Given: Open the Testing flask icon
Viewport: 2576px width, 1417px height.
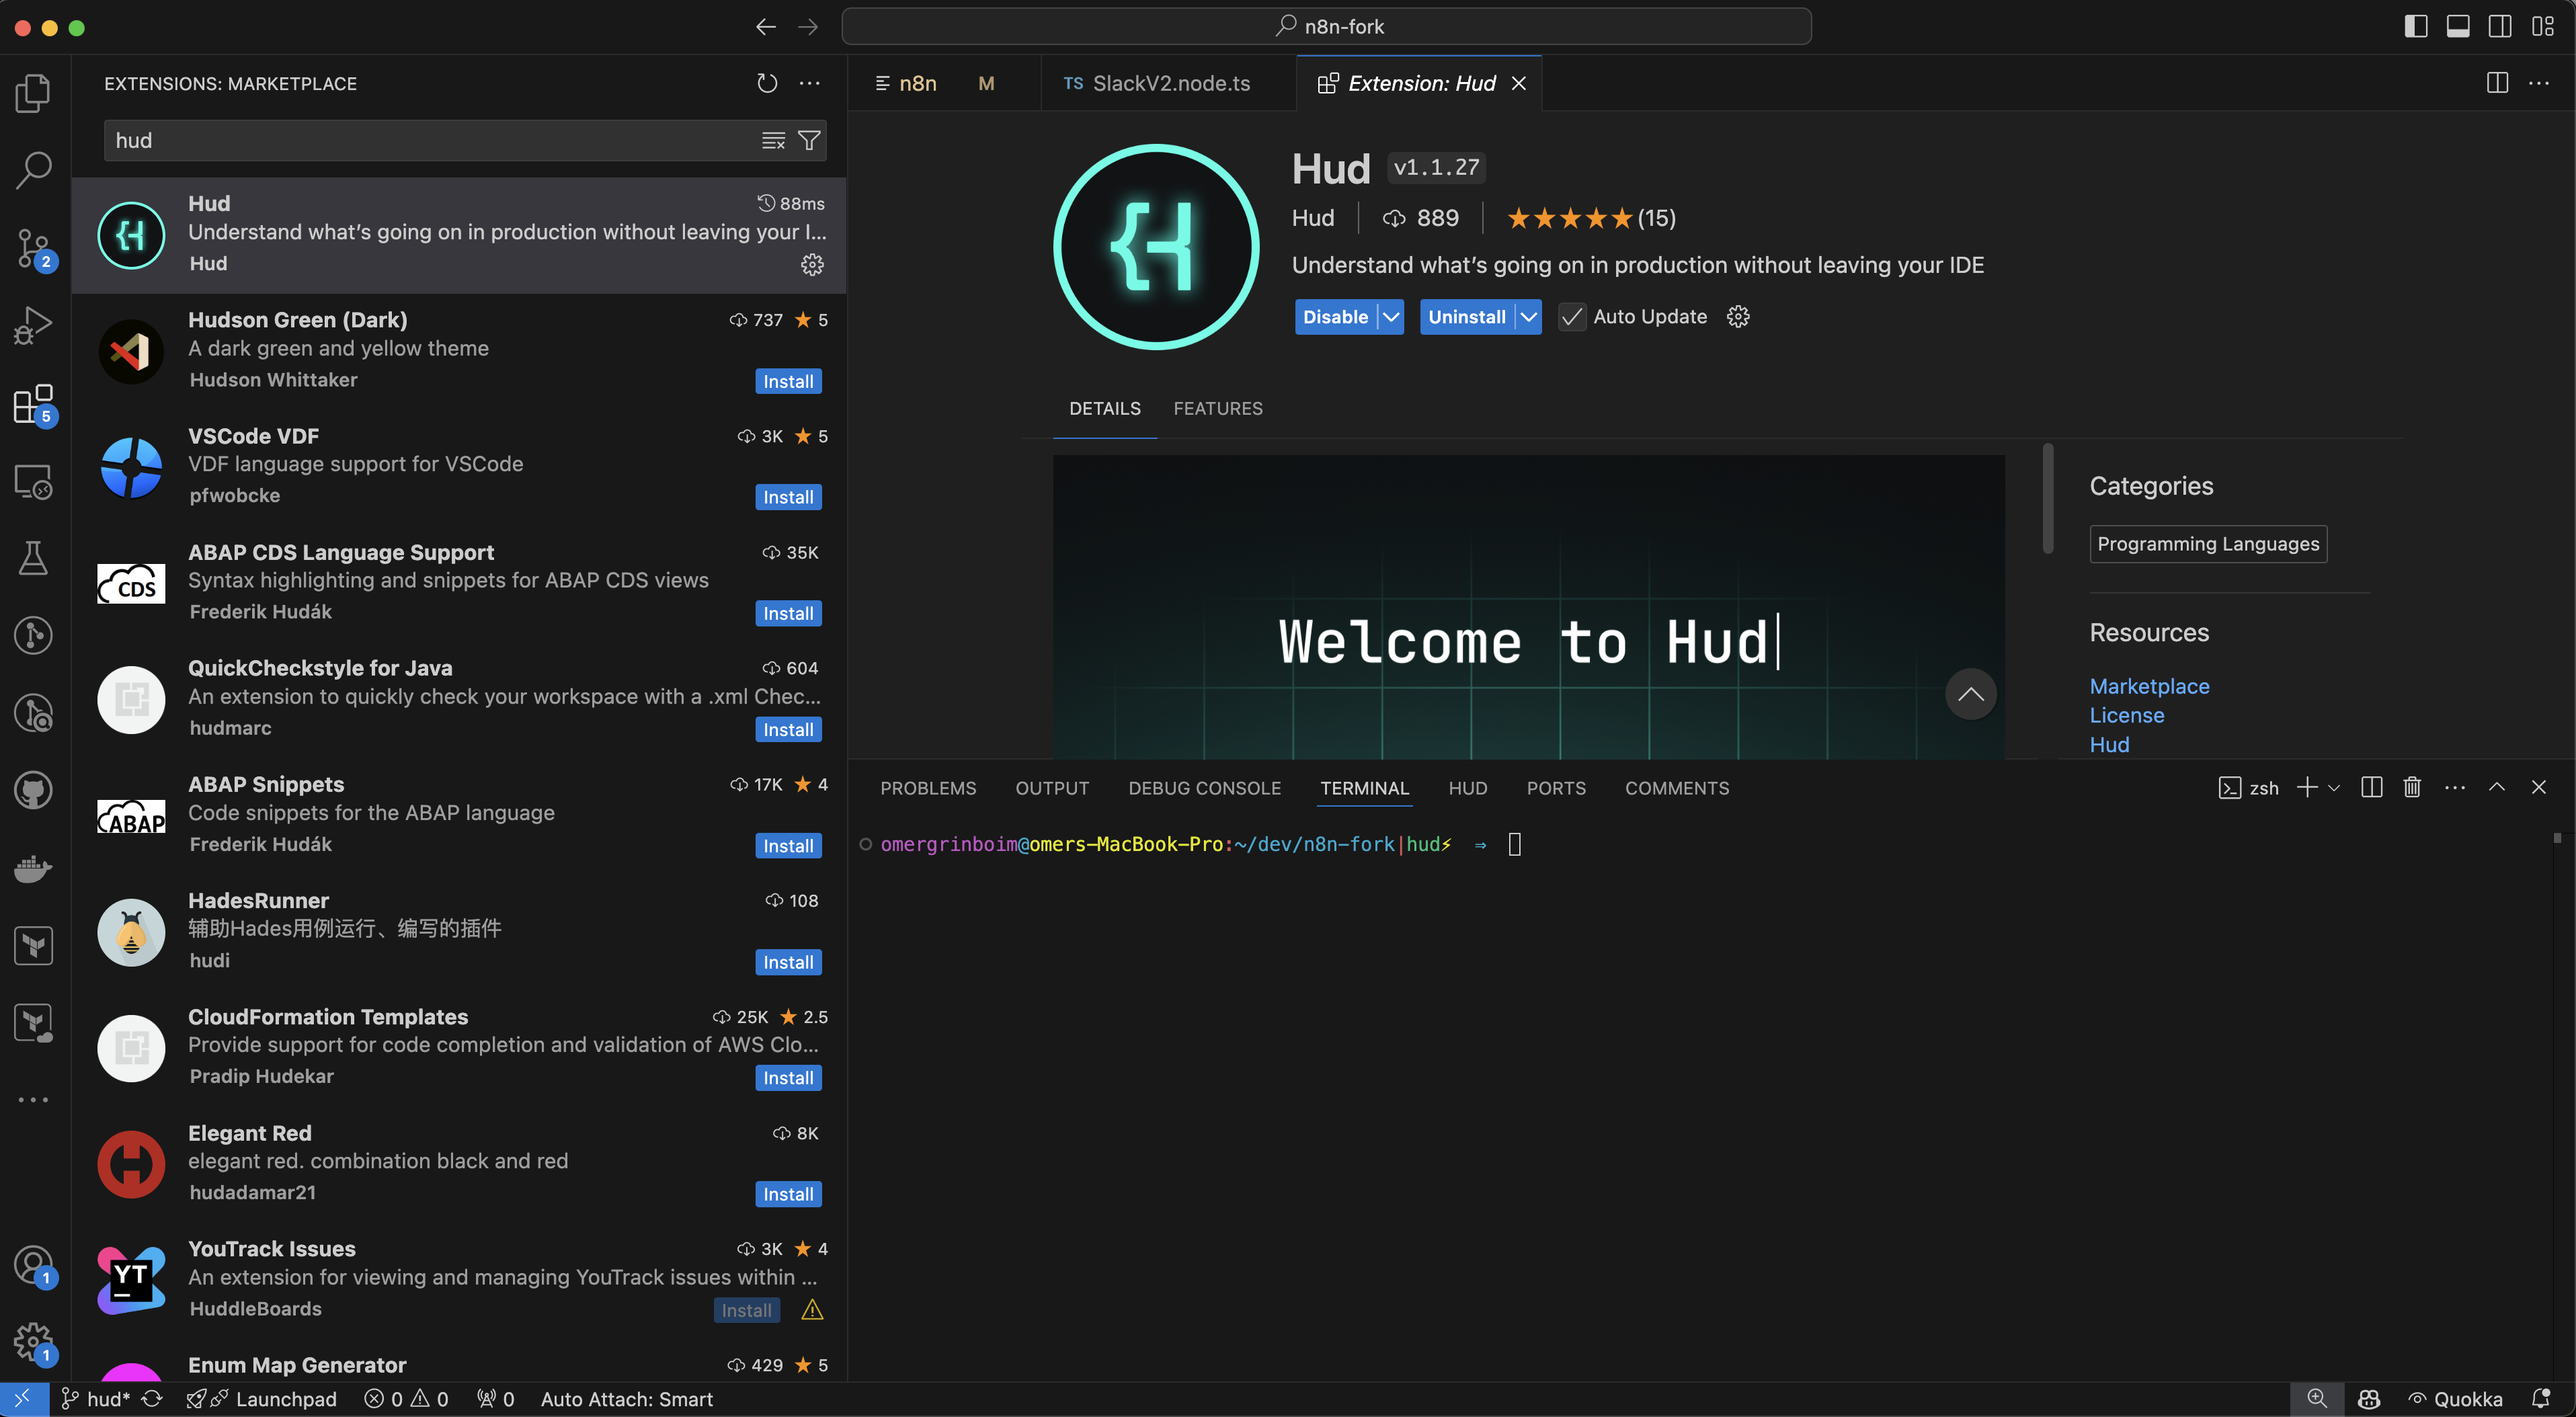Looking at the screenshot, I should tap(33, 558).
